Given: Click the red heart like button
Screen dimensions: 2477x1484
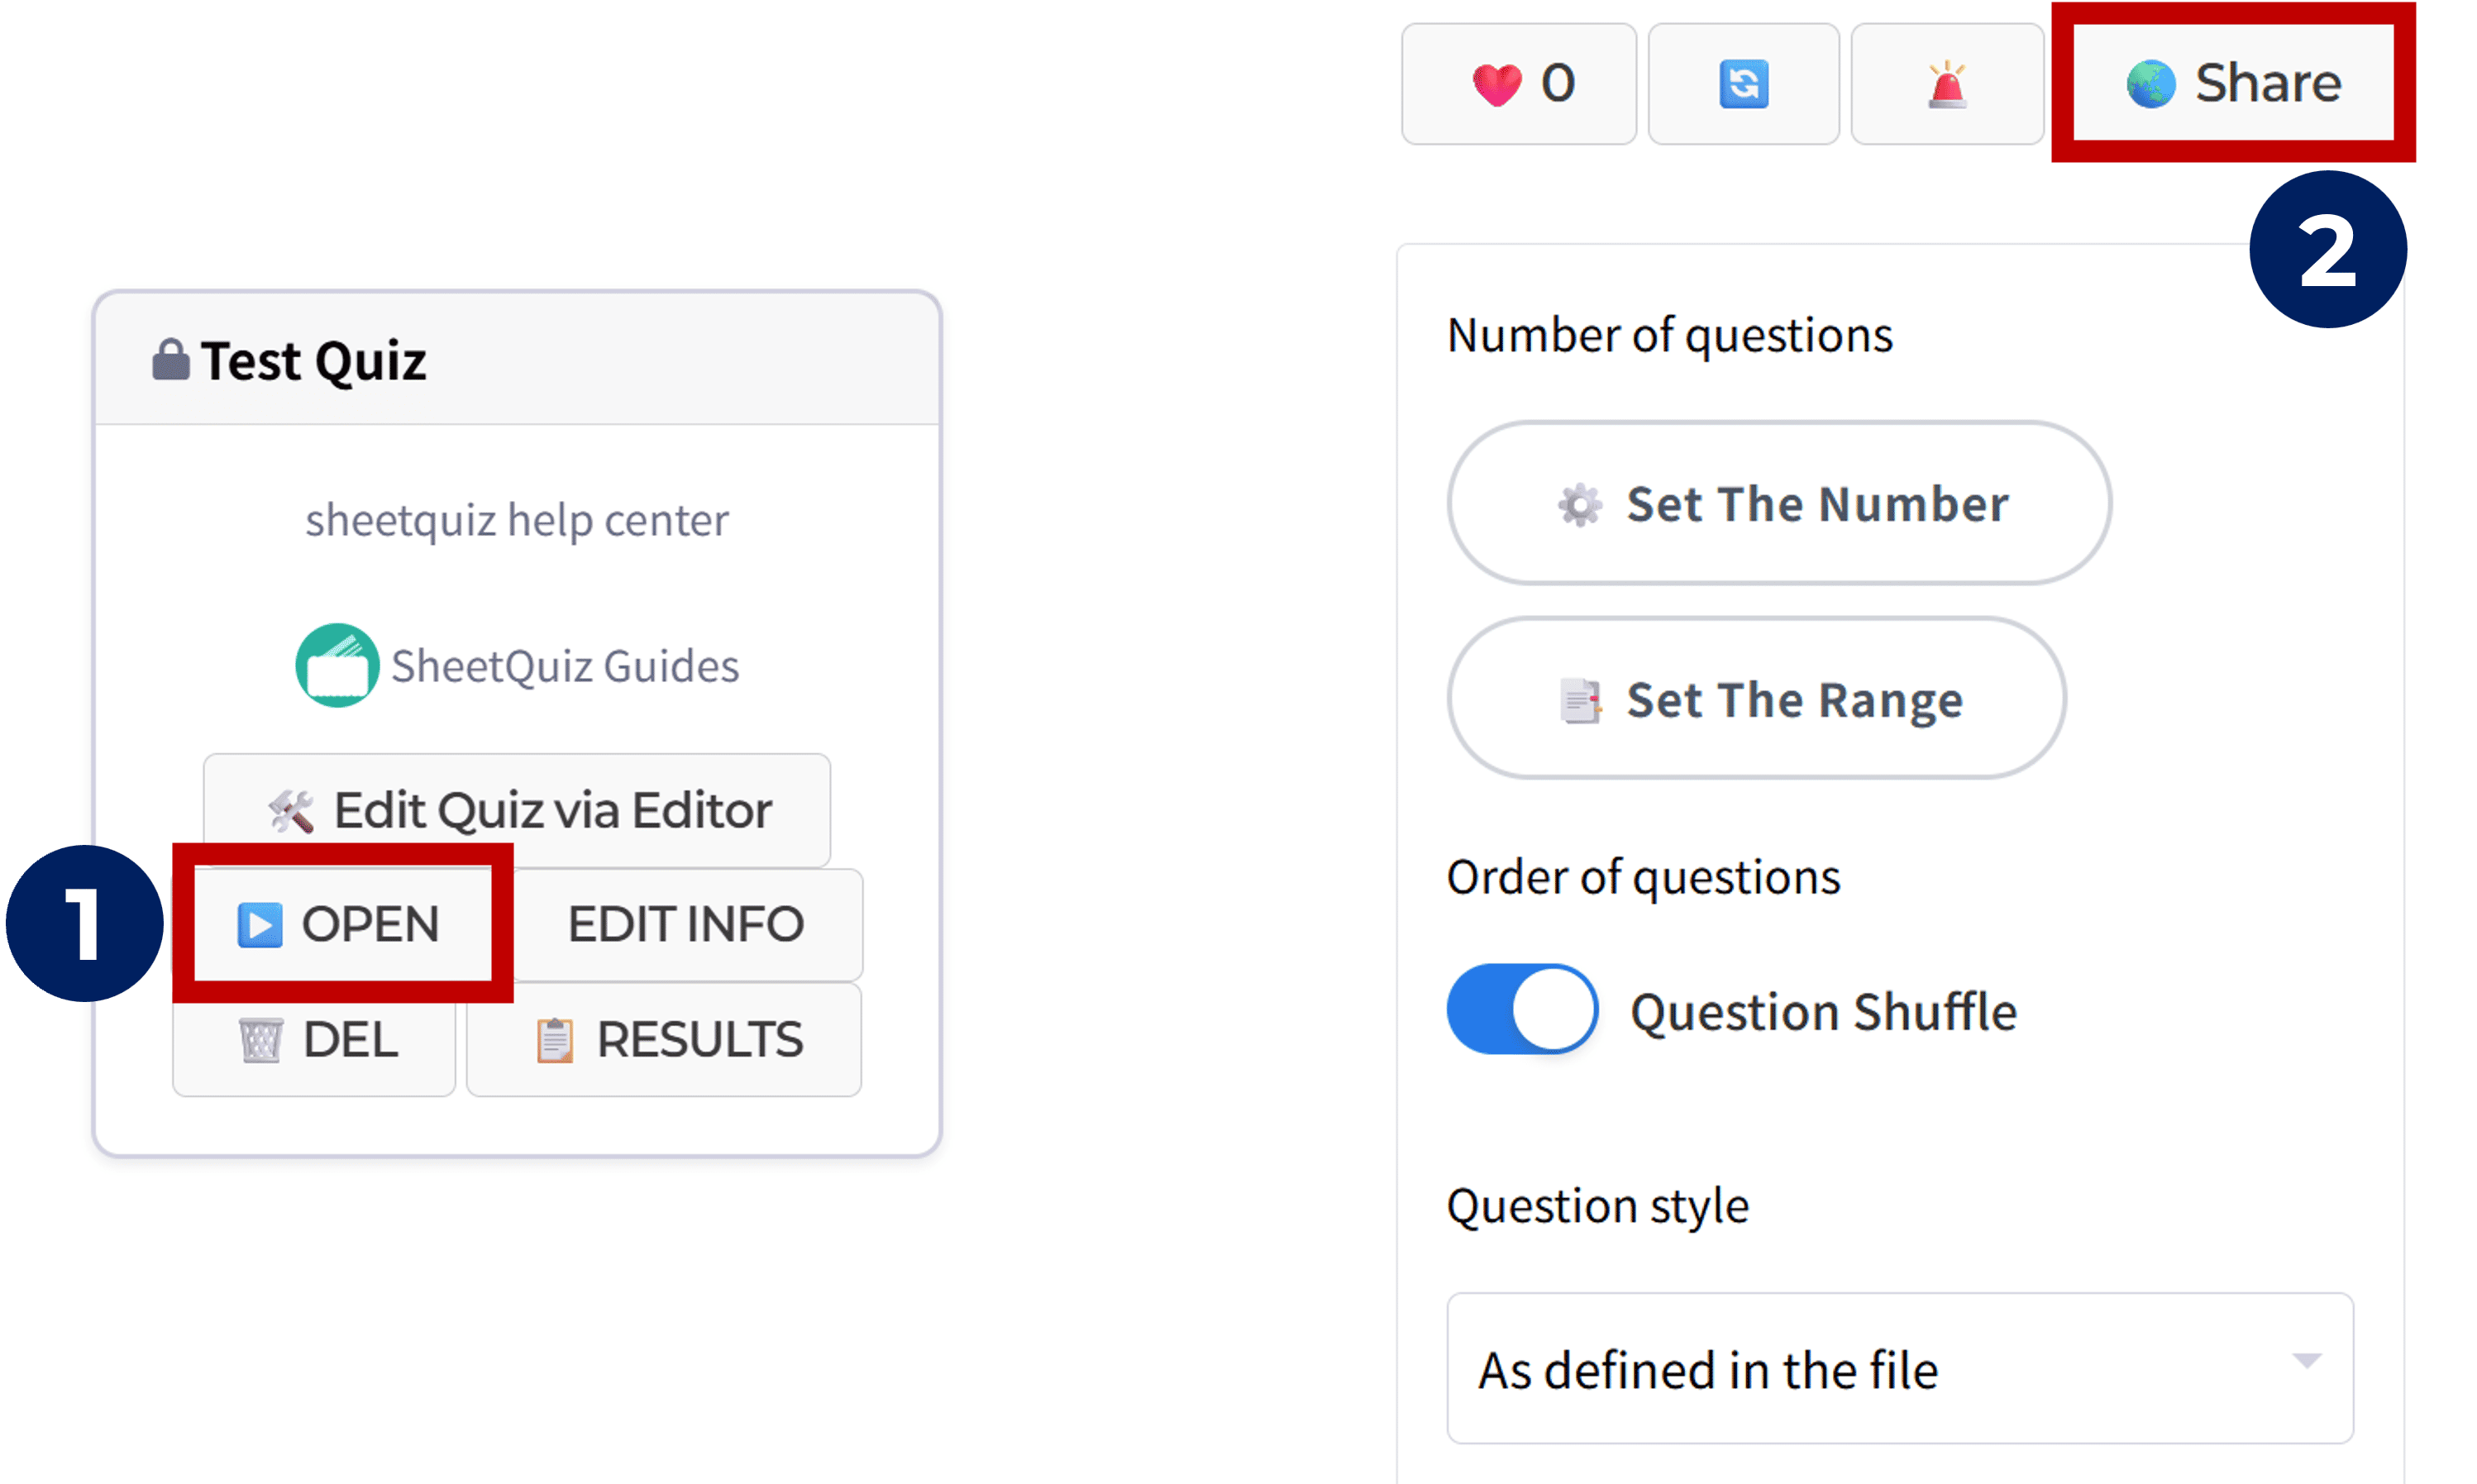Looking at the screenshot, I should click(1518, 84).
